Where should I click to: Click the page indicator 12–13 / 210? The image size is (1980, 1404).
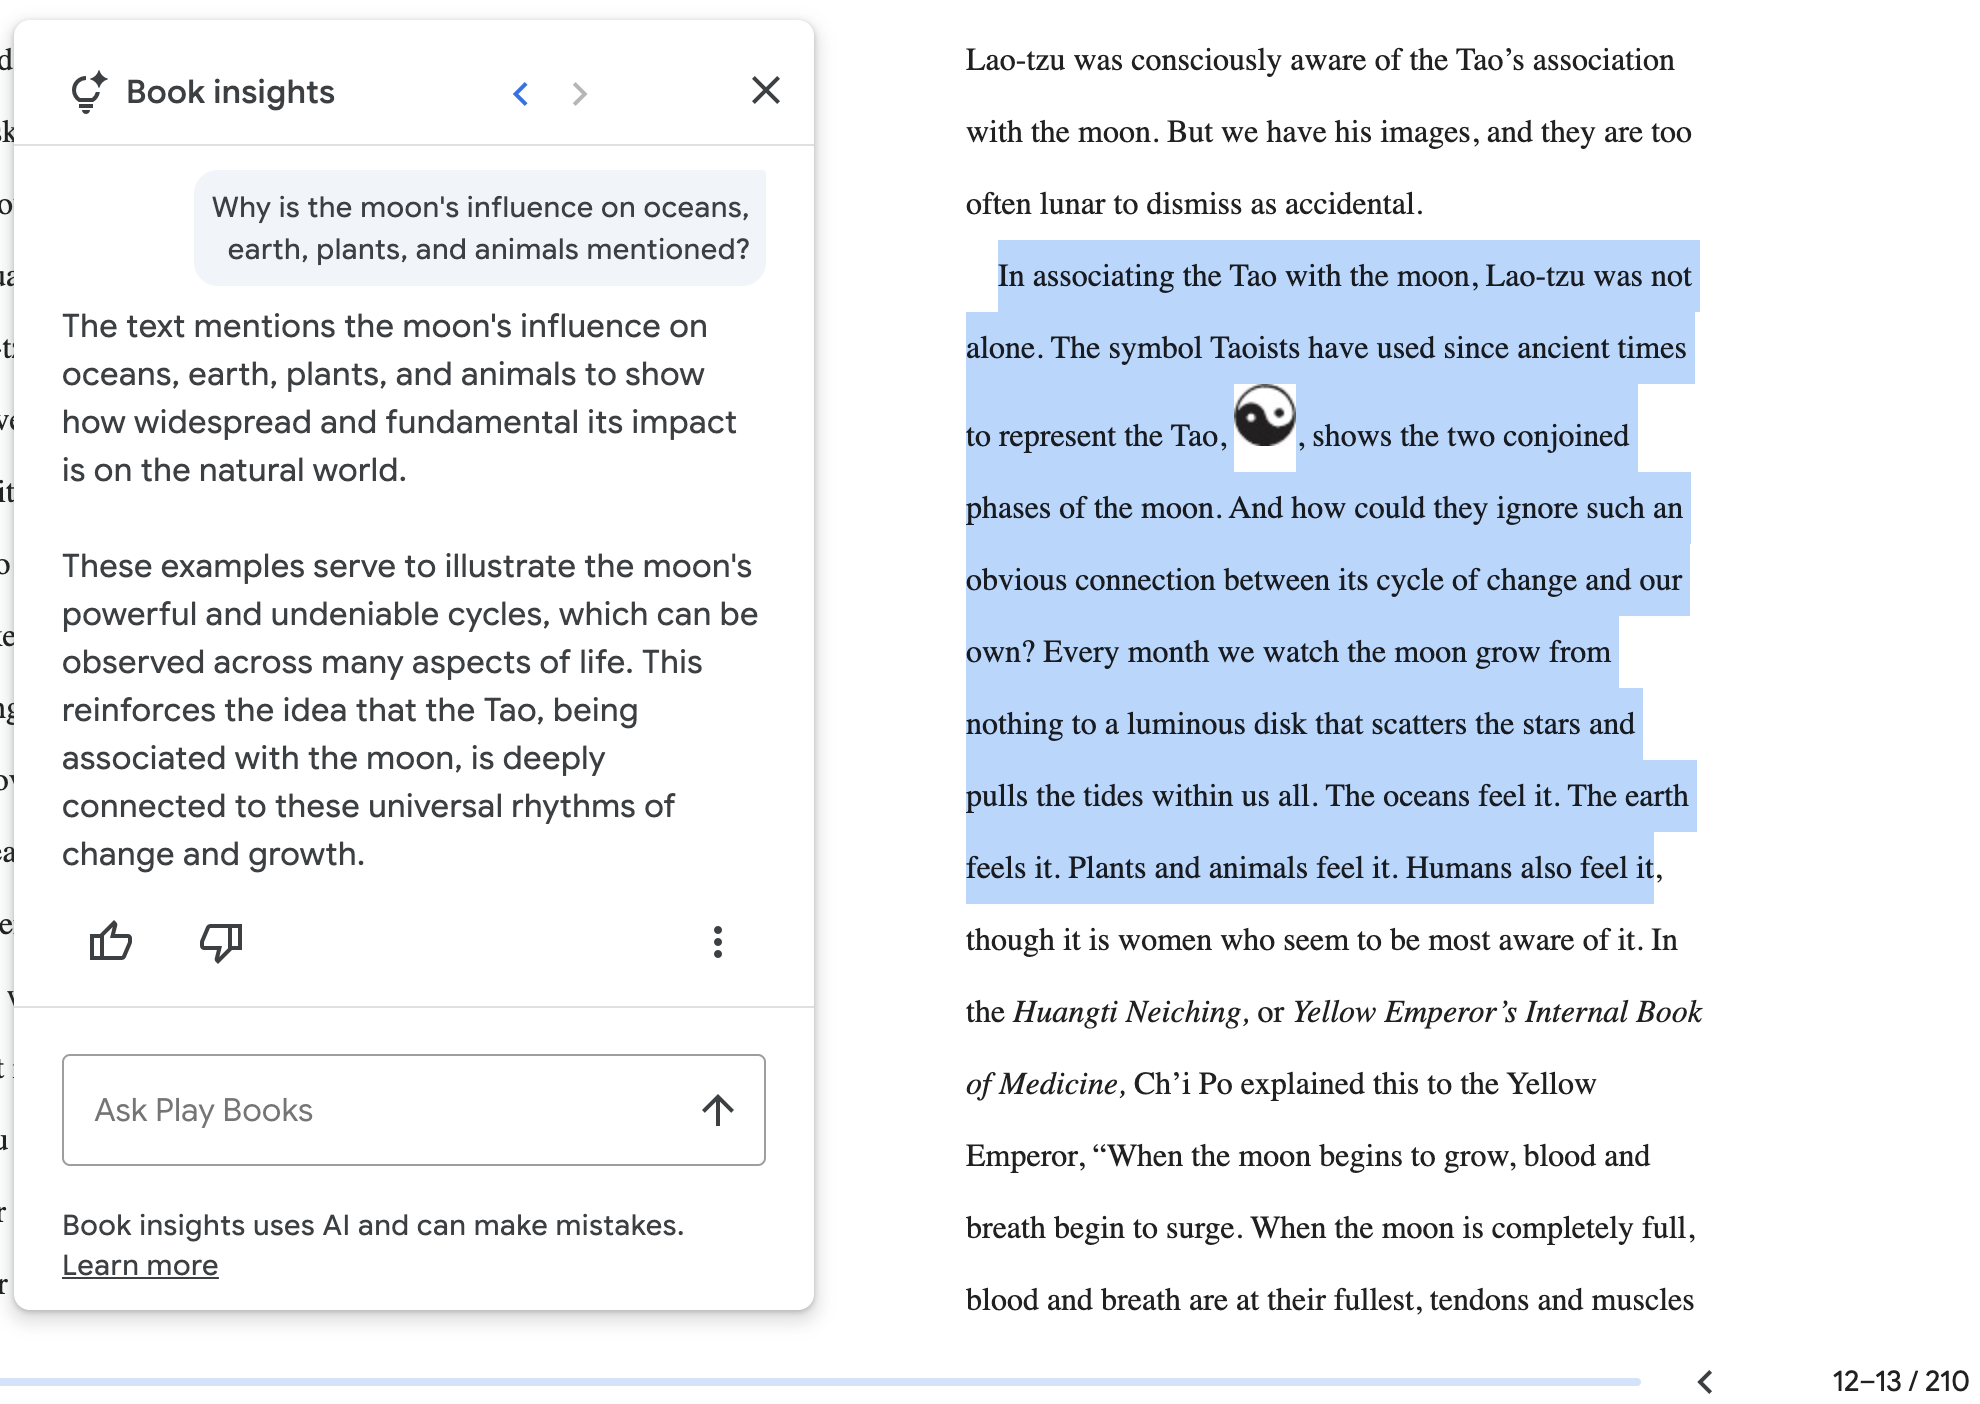[x=1900, y=1381]
